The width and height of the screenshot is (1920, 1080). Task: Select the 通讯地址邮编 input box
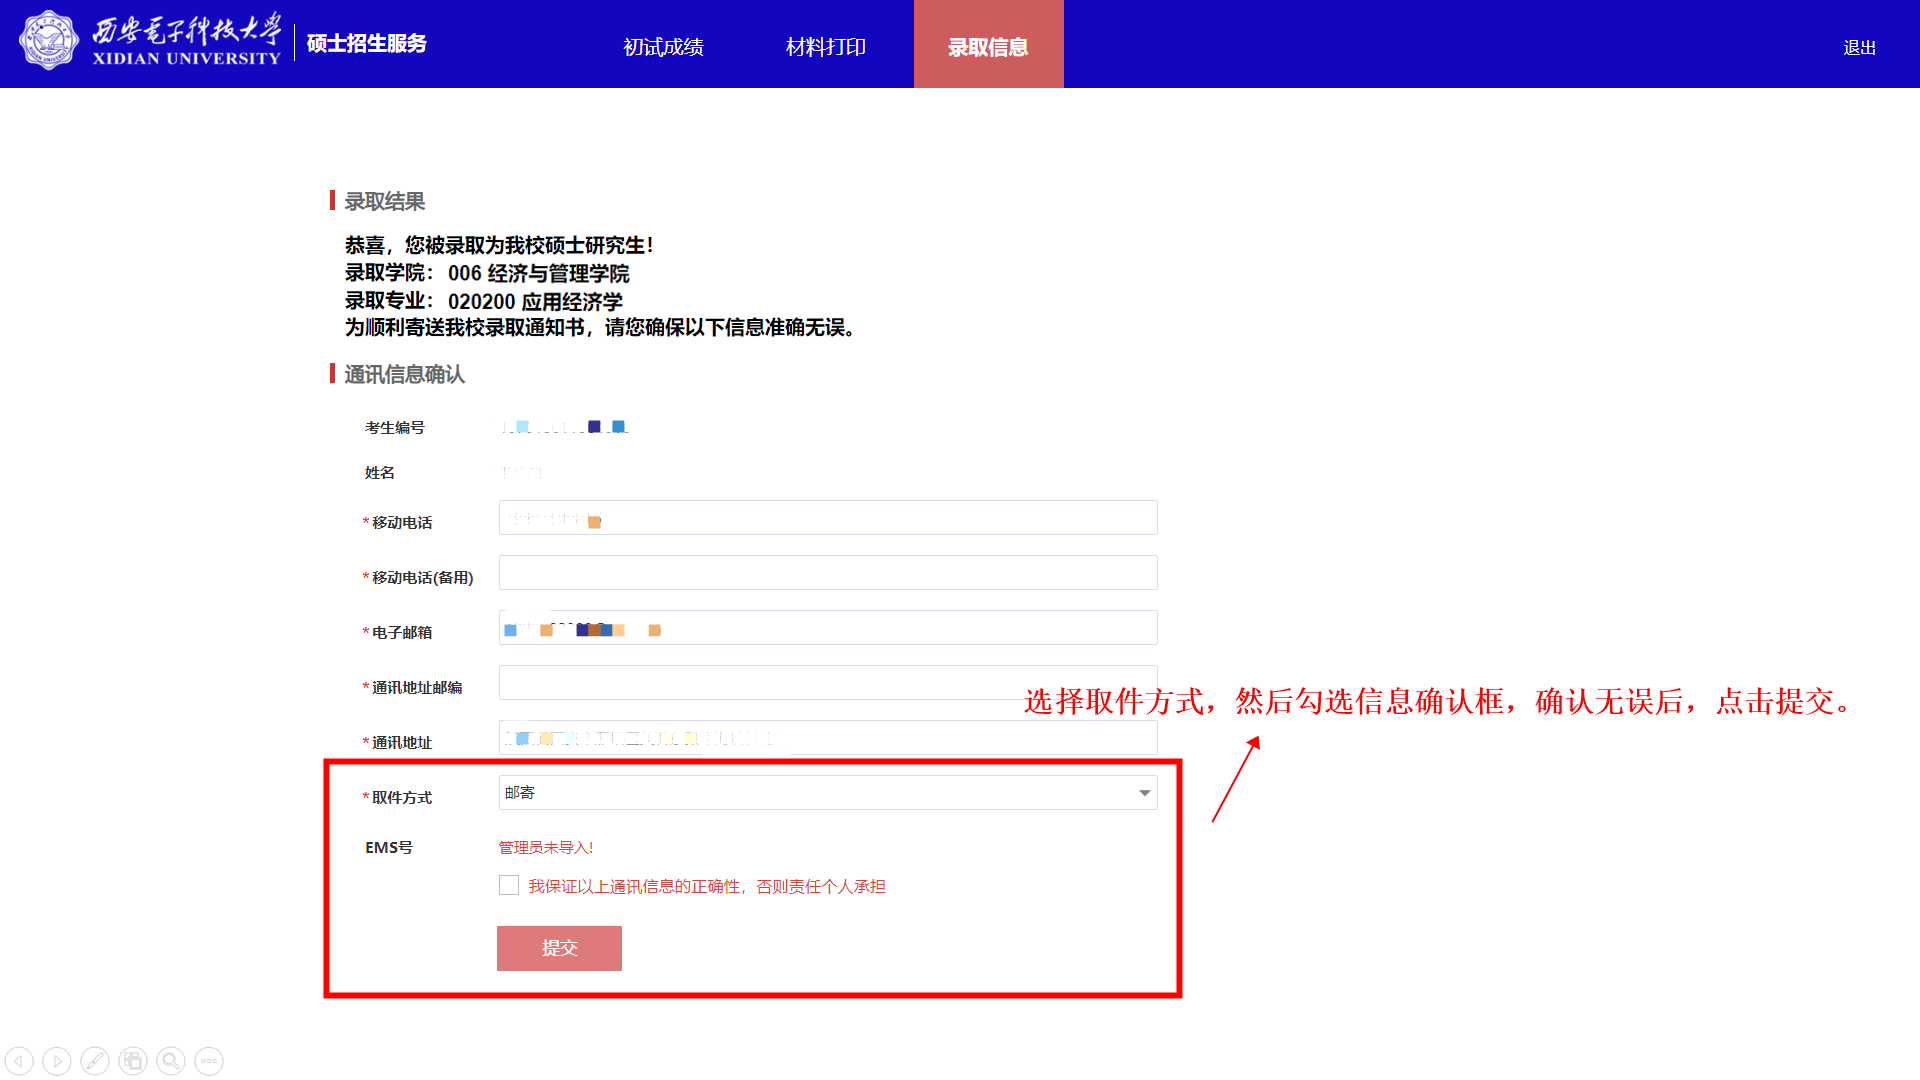(760, 682)
